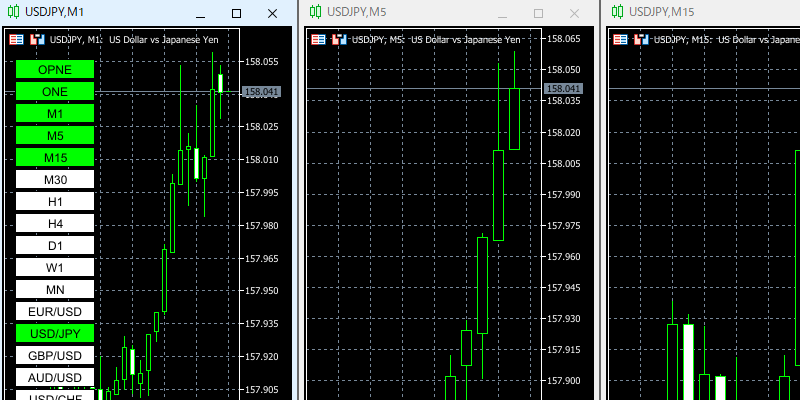
Task: Disable the green M15 timeframe button
Action: click(55, 157)
